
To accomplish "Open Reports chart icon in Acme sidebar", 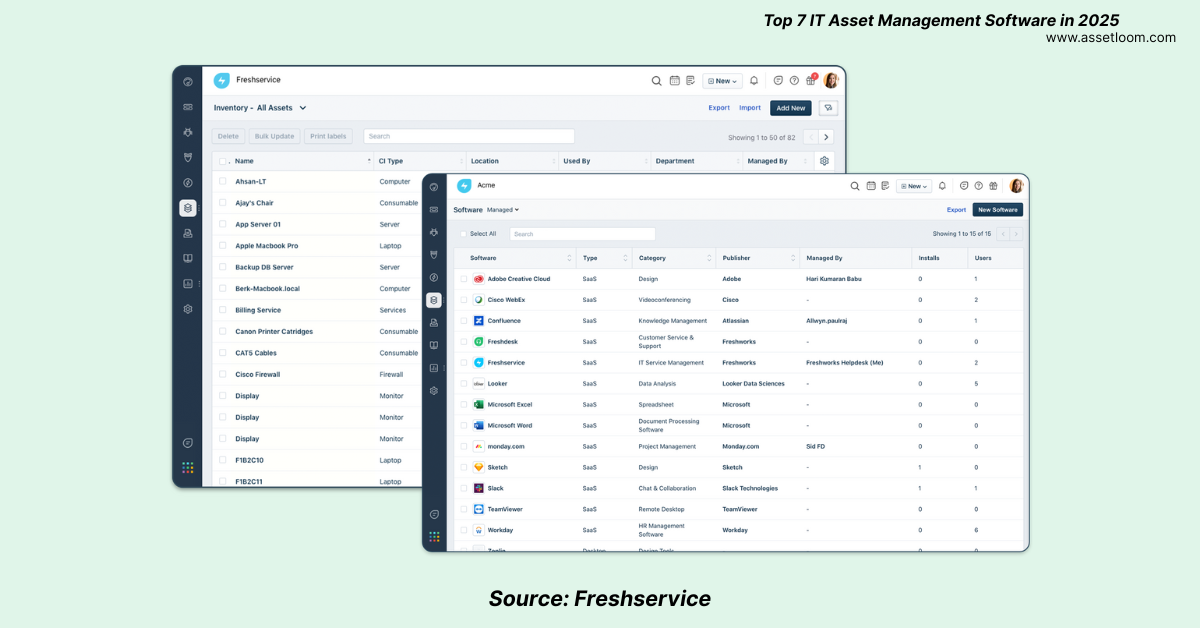I will point(433,368).
